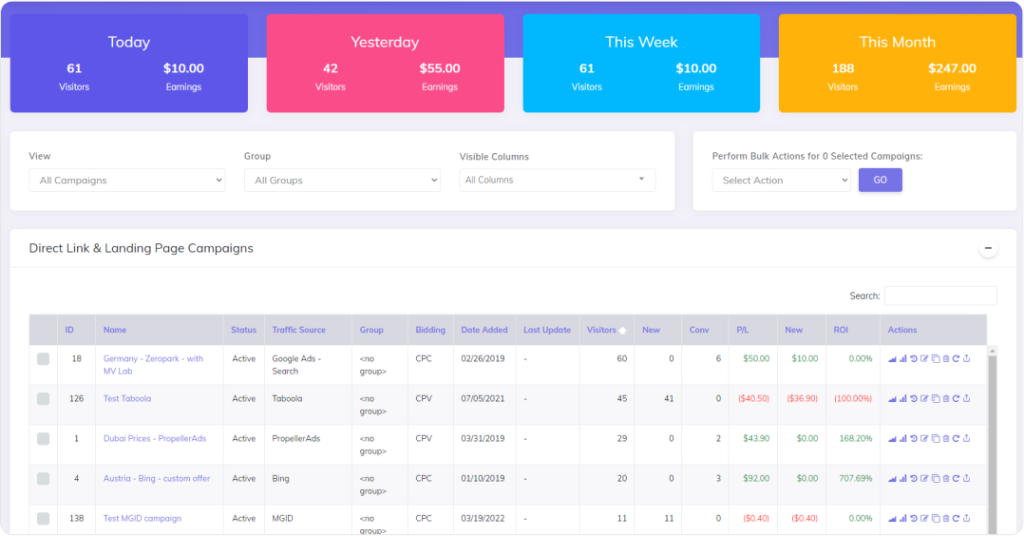
Task: Open the Test MGID campaign link
Action: pyautogui.click(x=142, y=518)
